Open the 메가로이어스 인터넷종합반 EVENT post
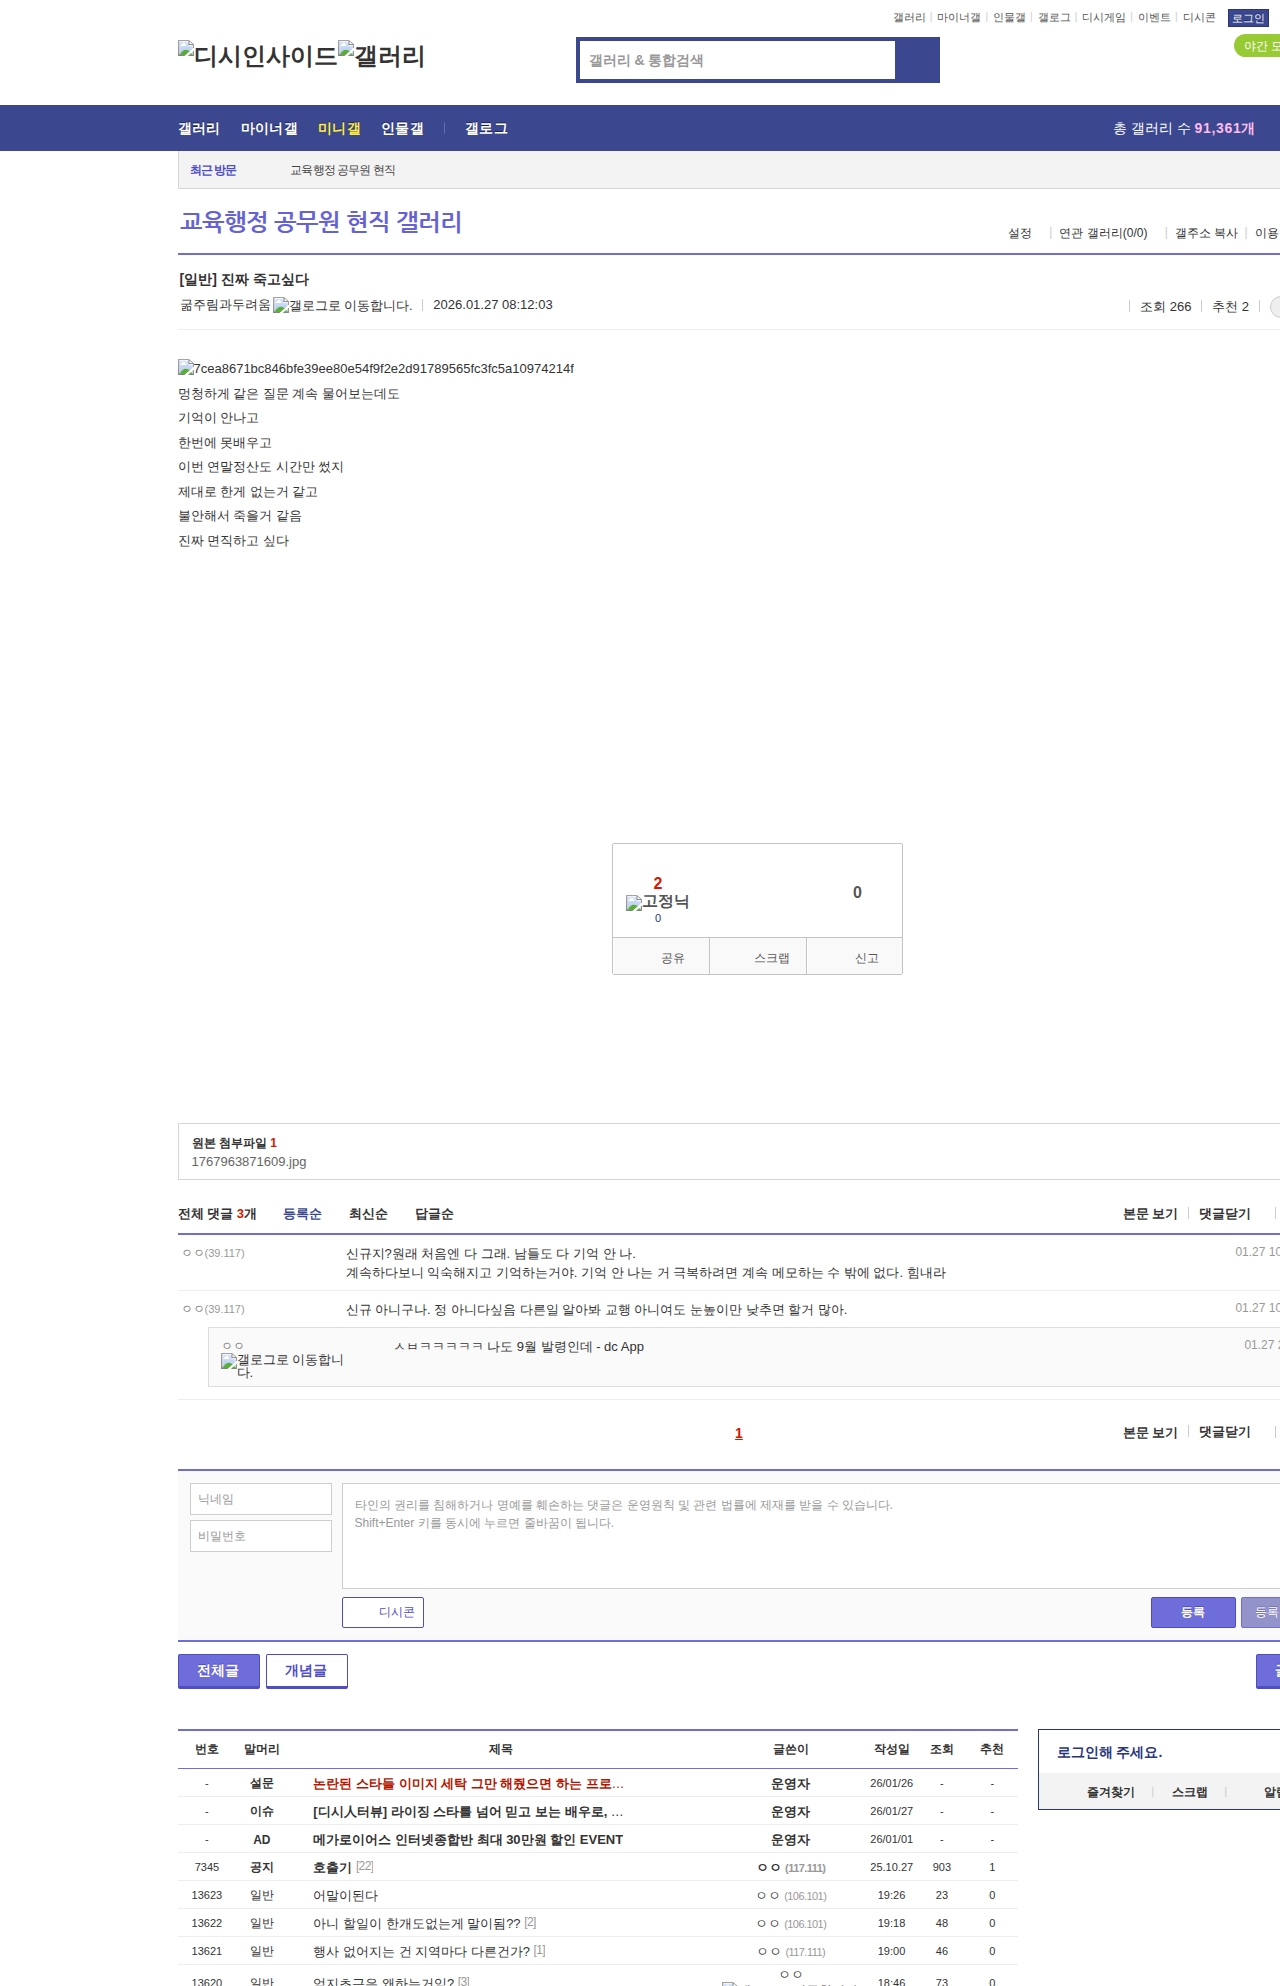The width and height of the screenshot is (1280, 1986). 468,1840
